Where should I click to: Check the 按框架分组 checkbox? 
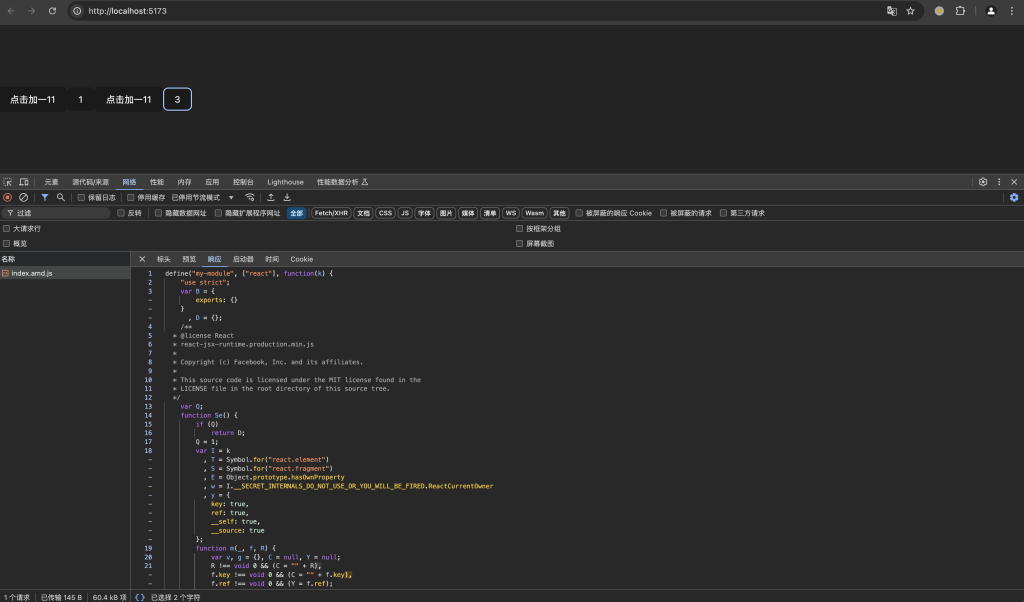pos(520,229)
